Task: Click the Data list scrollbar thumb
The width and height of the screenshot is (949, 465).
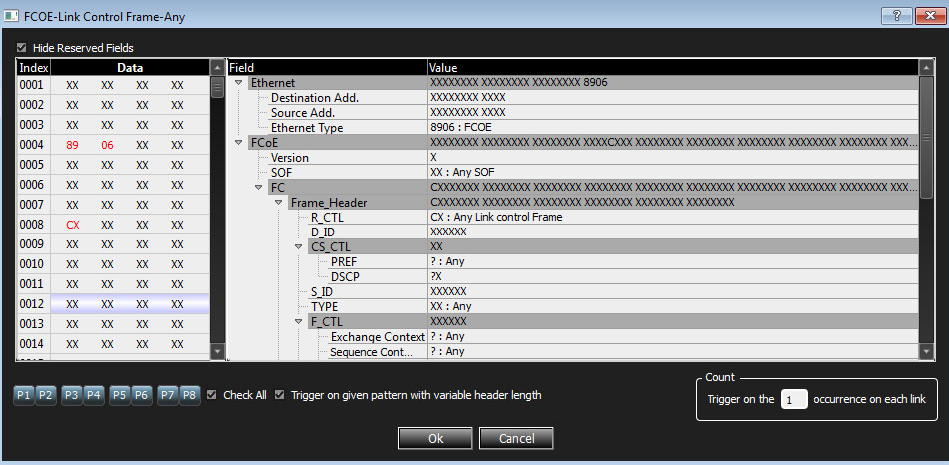Action: click(x=217, y=87)
